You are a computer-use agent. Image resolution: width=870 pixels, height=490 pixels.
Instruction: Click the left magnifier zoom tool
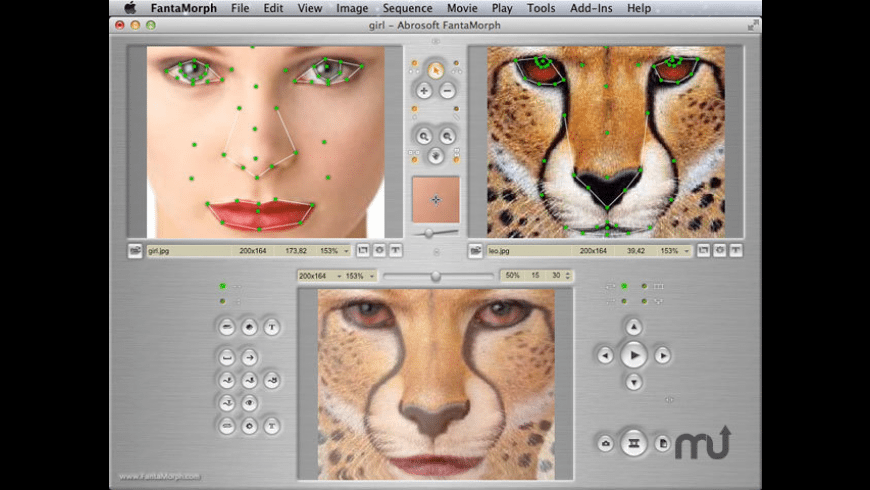424,136
